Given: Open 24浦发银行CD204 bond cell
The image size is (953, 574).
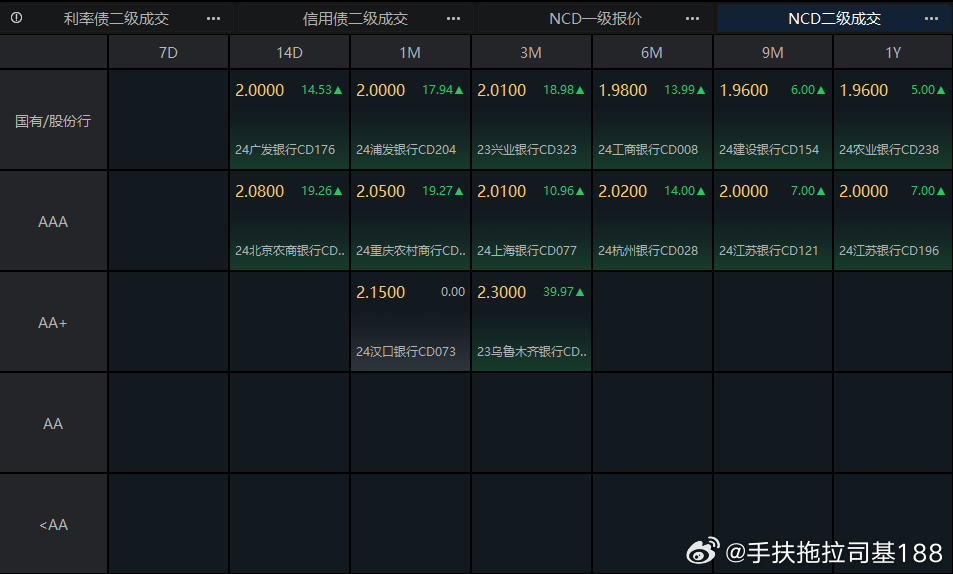Looking at the screenshot, I should click(410, 119).
